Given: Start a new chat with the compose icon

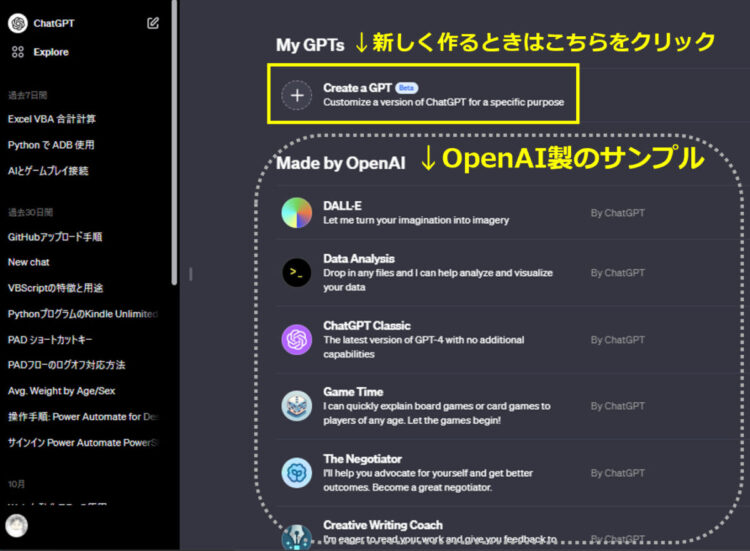Looking at the screenshot, I should coord(153,23).
